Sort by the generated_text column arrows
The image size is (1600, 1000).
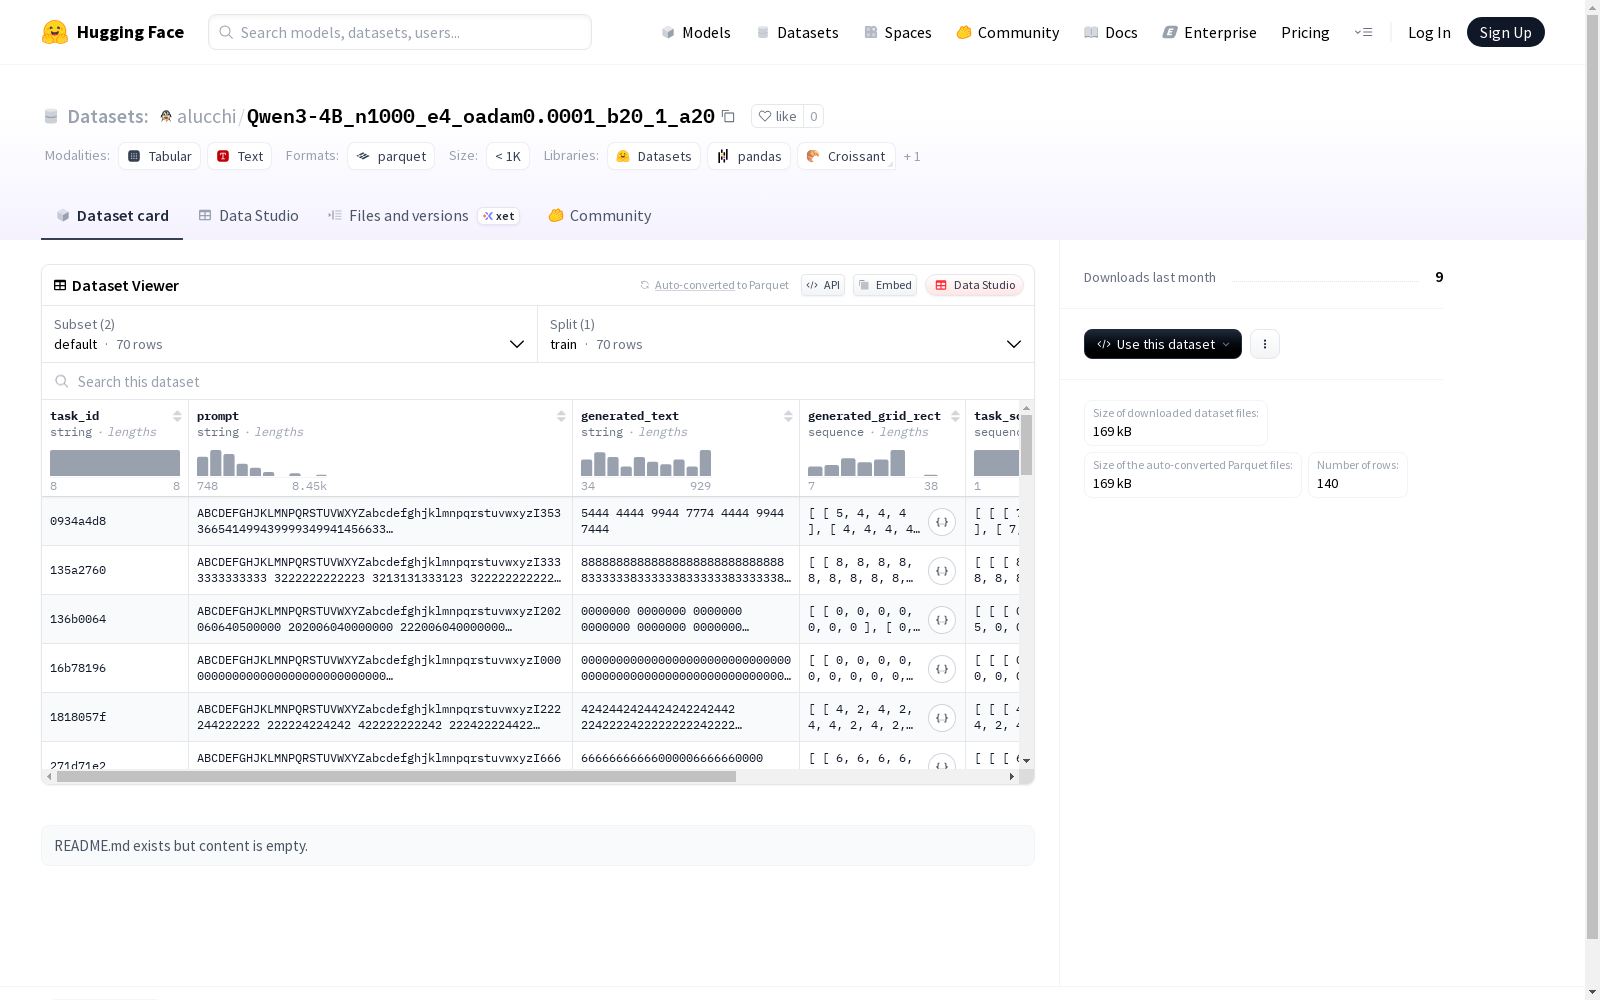click(788, 416)
